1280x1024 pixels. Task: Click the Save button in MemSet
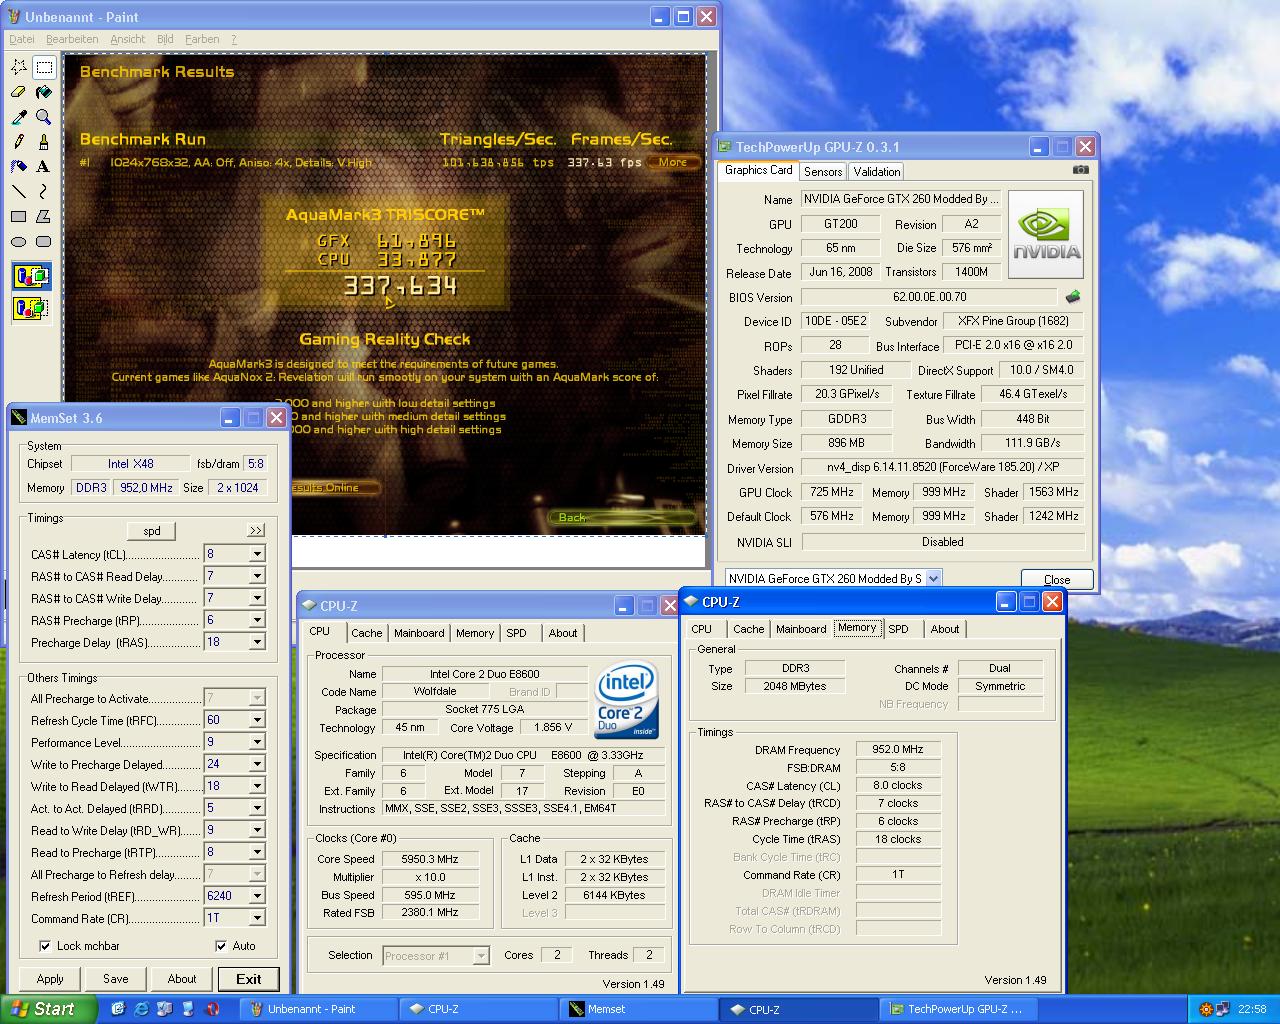[116, 979]
